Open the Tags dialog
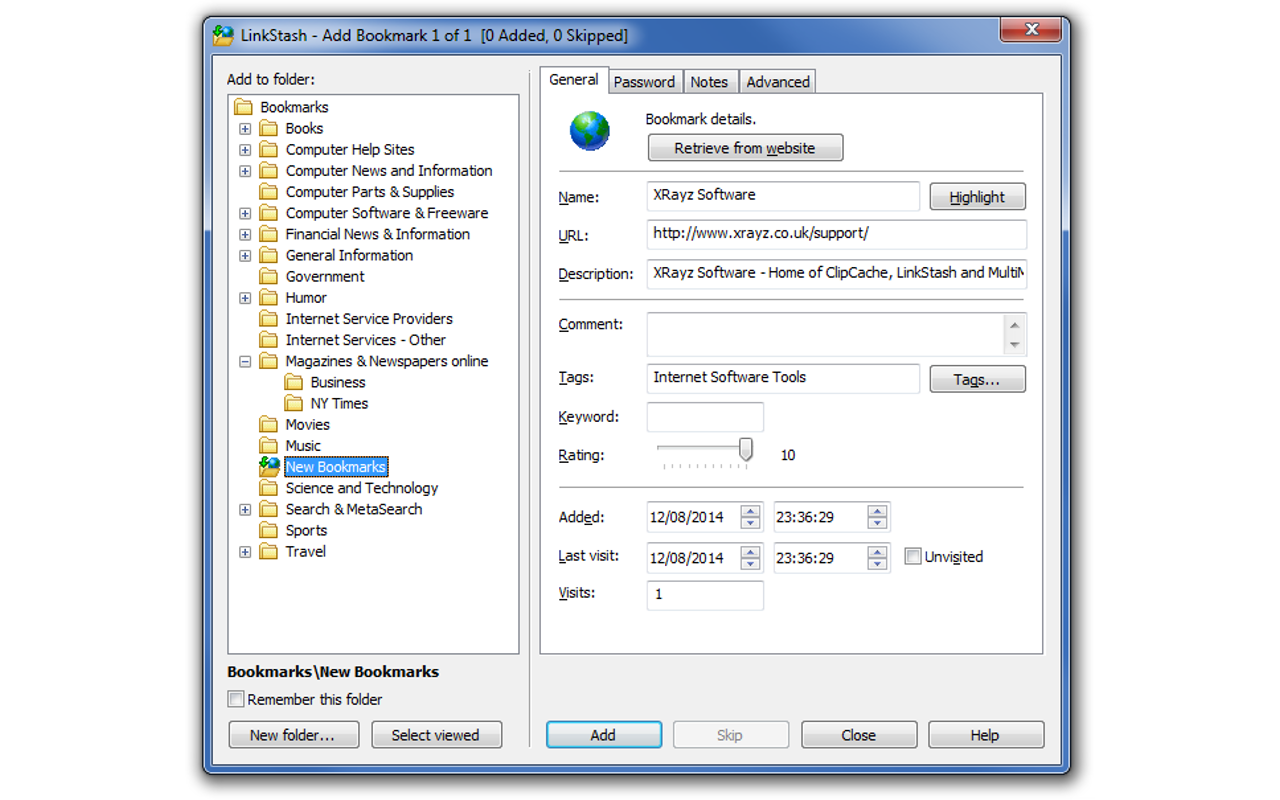 977,378
